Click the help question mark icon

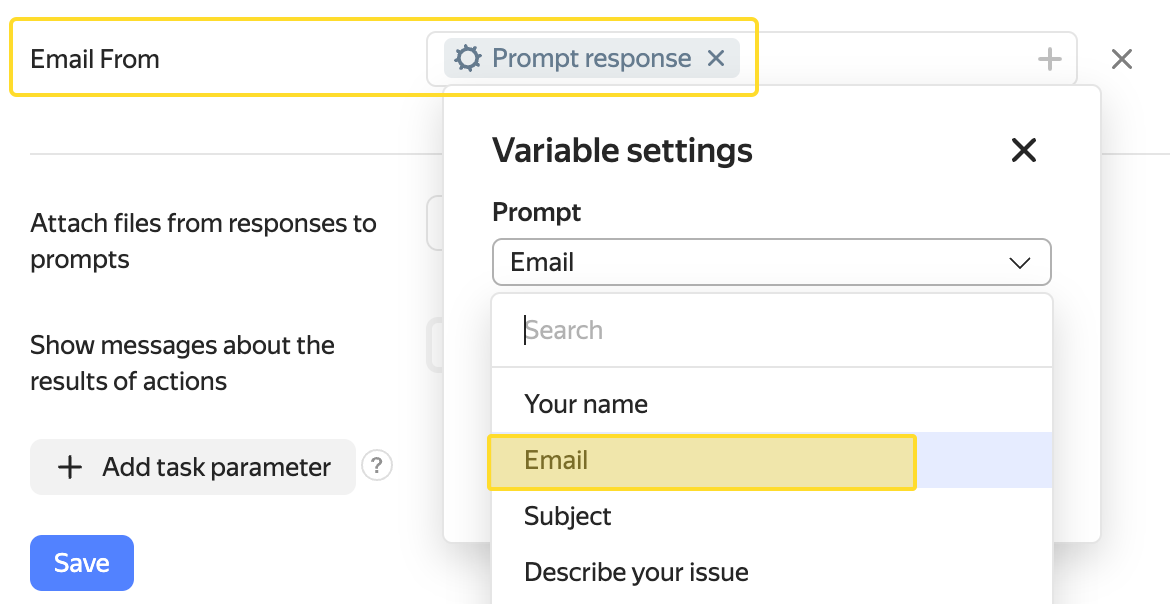[377, 466]
